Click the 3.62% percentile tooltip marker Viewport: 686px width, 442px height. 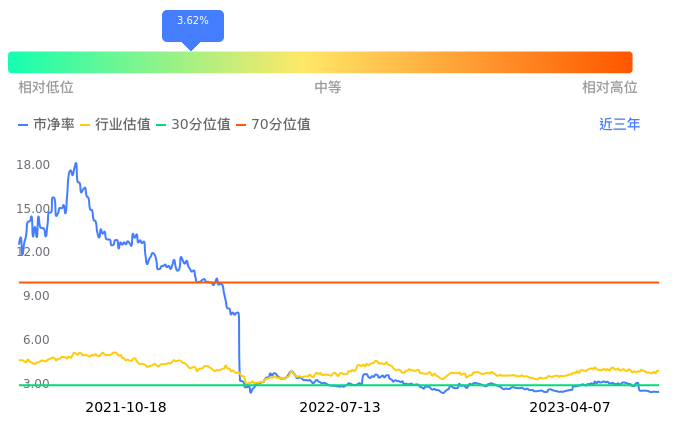pyautogui.click(x=193, y=23)
